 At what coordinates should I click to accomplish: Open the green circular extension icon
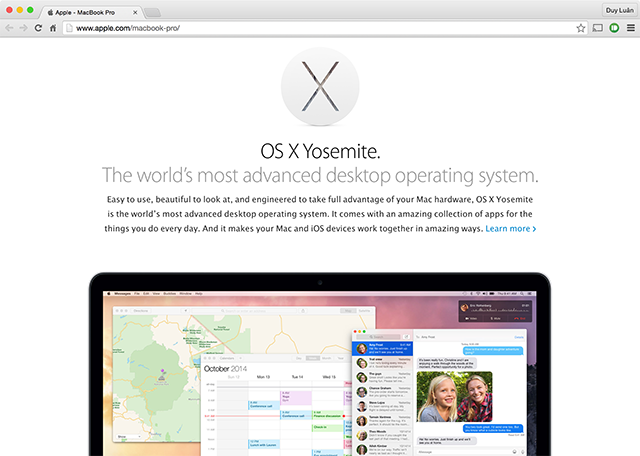(x=613, y=28)
